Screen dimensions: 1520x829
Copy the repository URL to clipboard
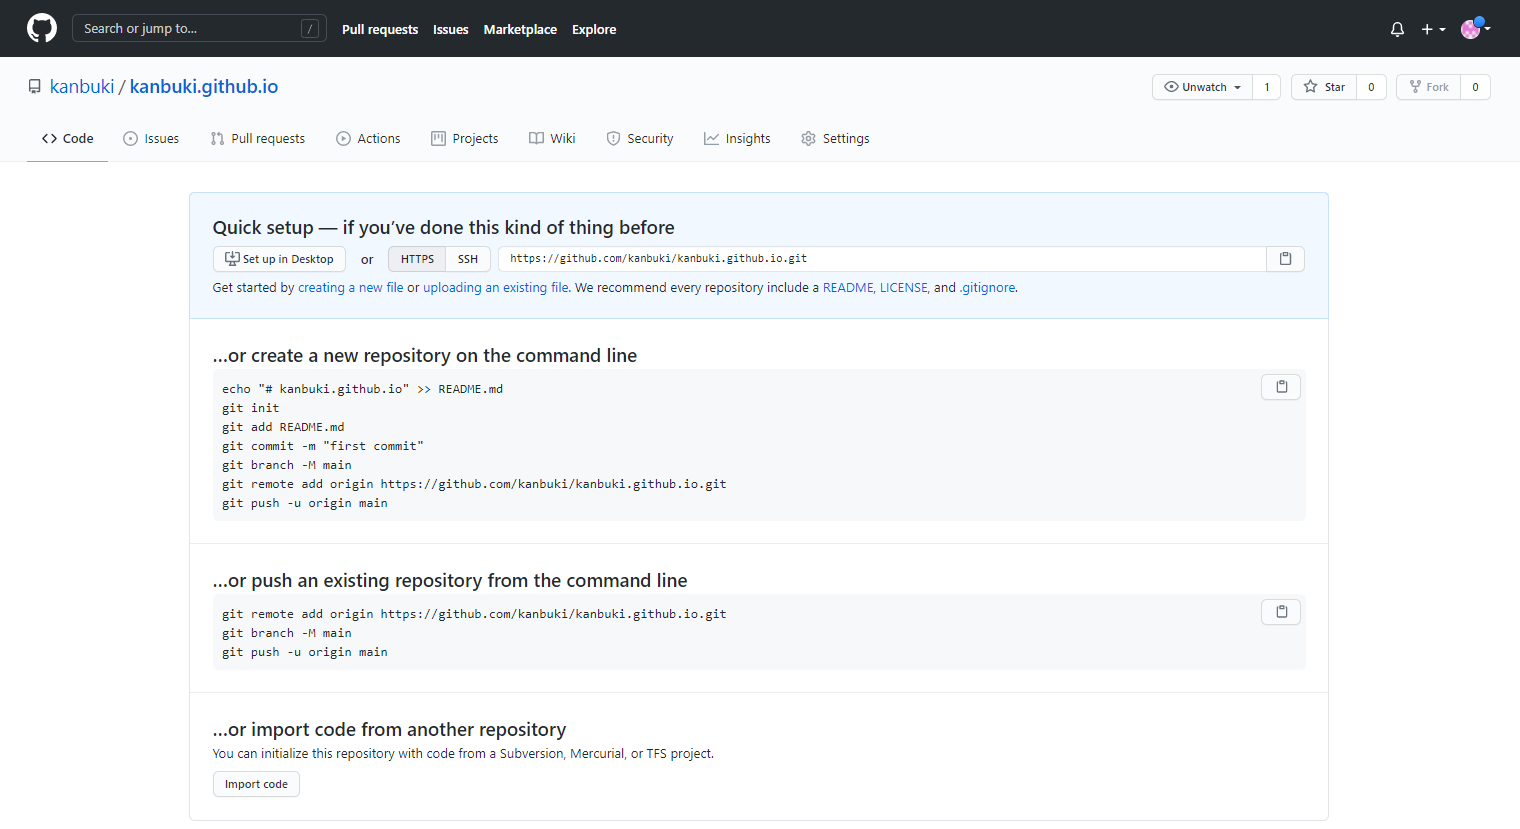(1285, 259)
